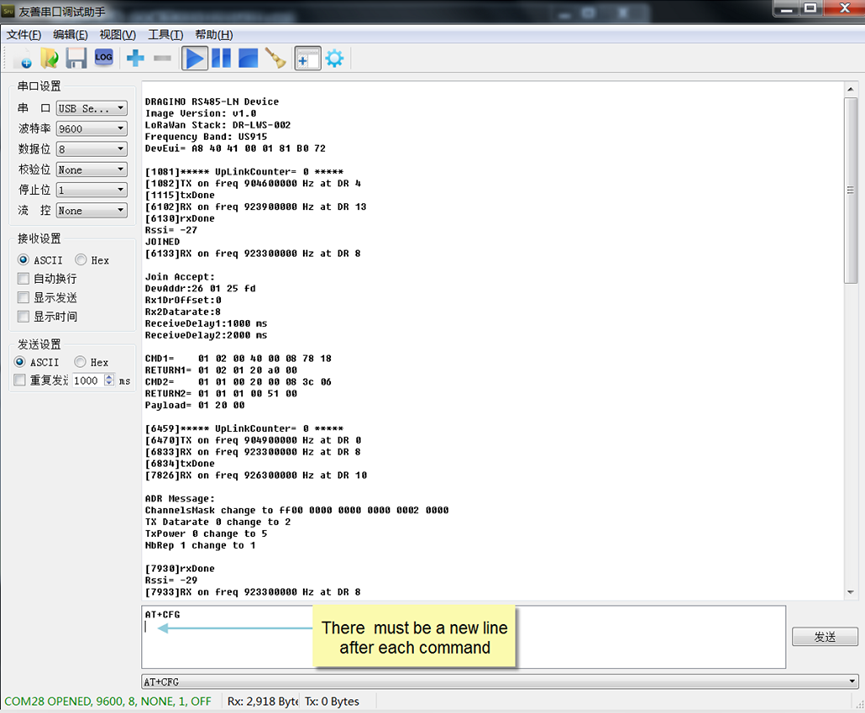Image resolution: width=865 pixels, height=713 pixels.
Task: Expand the baud rate 9600 dropdown
Action: tap(92, 129)
